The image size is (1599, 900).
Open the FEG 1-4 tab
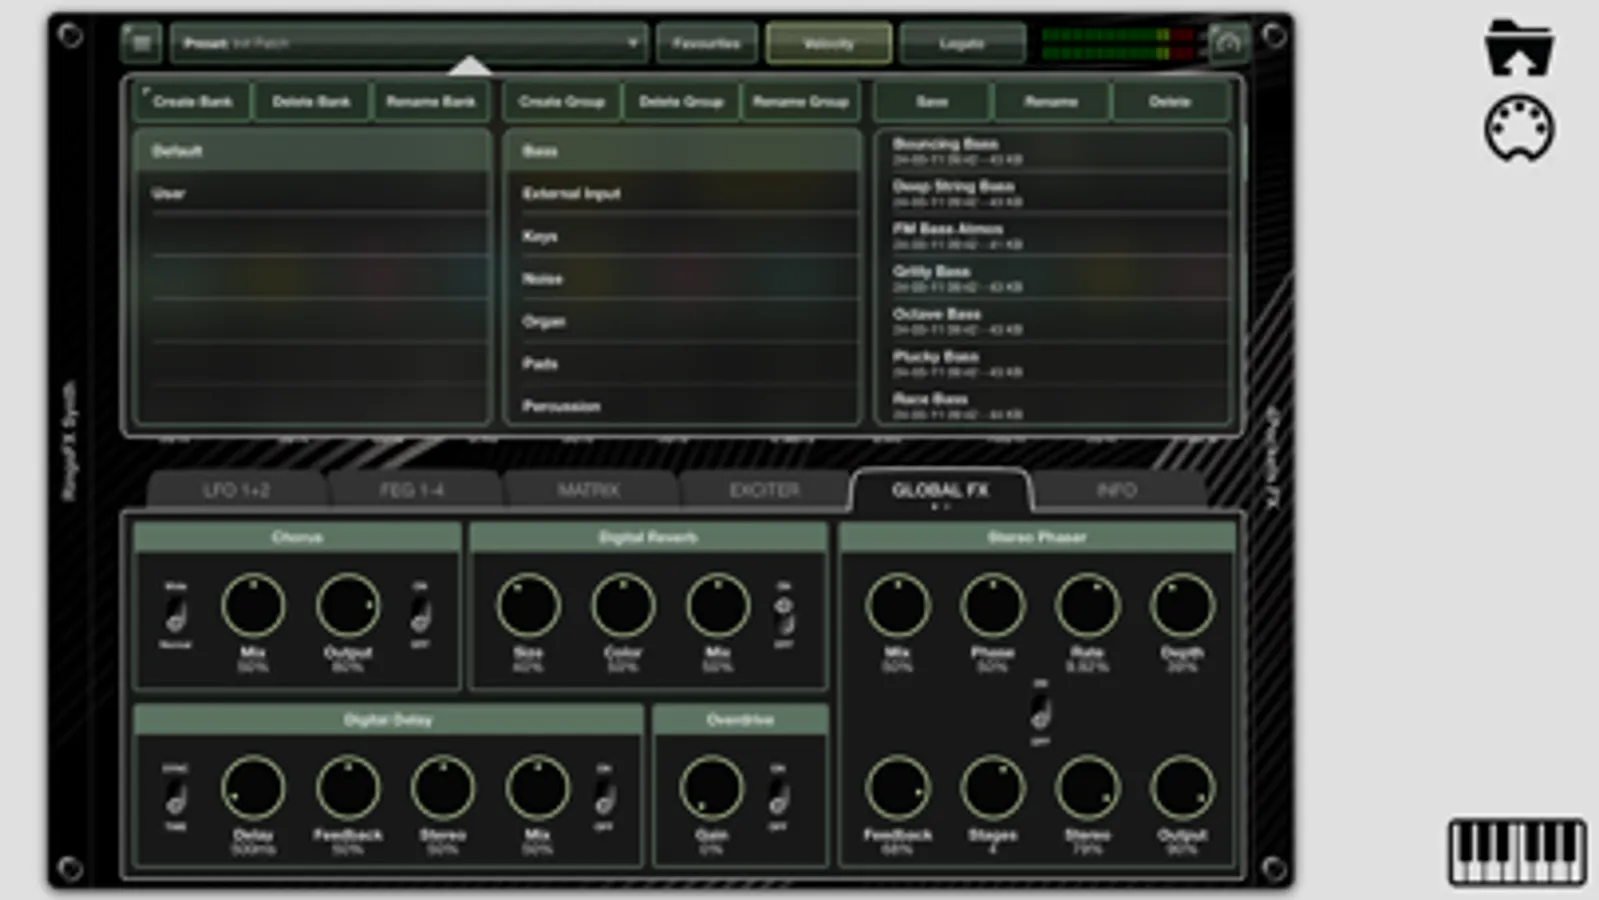(412, 490)
